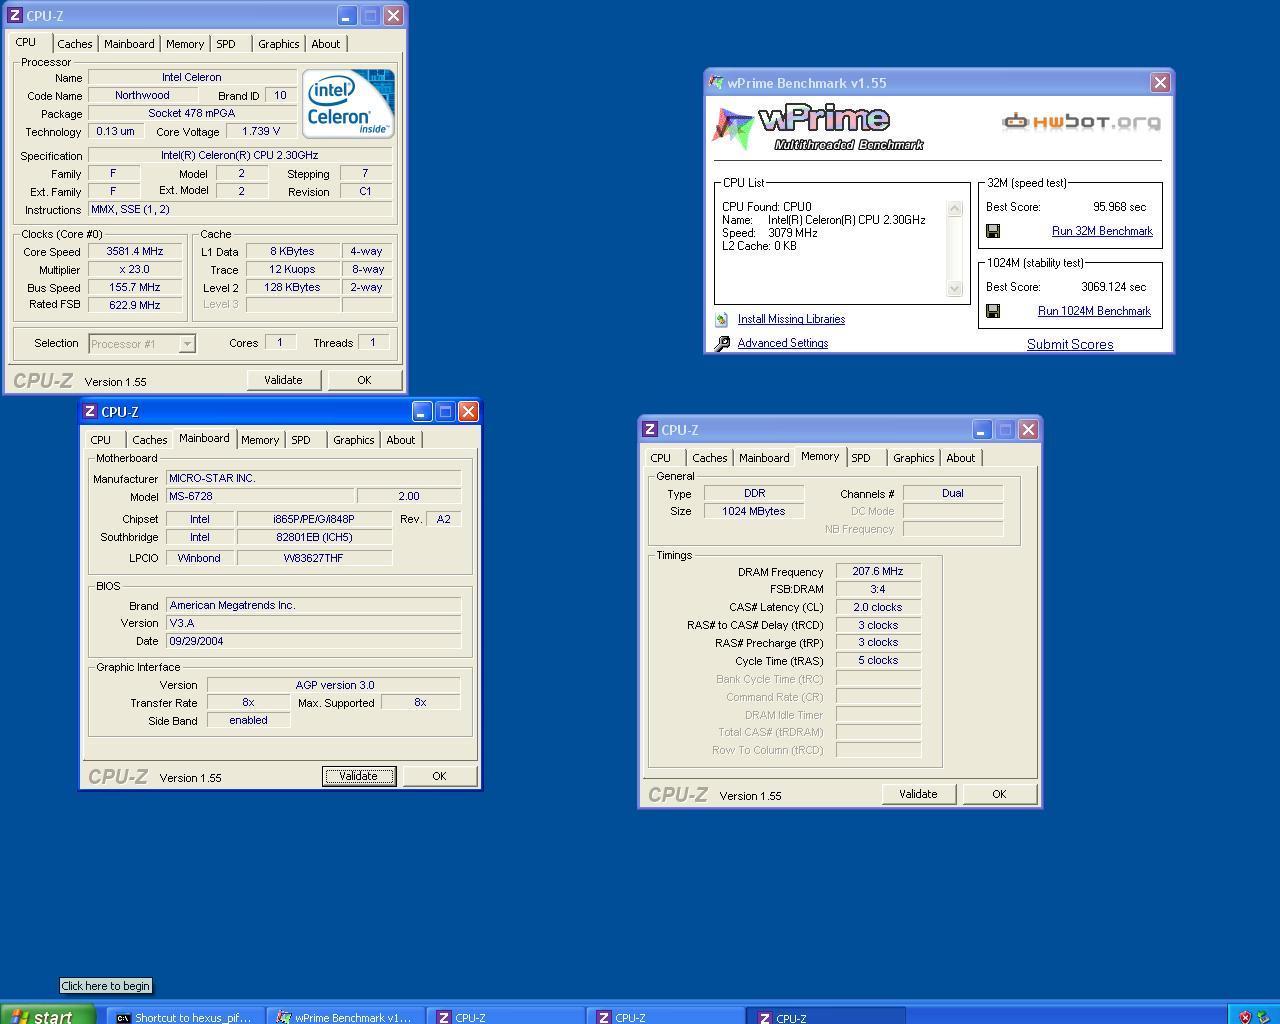Click the Advanced Settings magnifier icon

coord(722,344)
